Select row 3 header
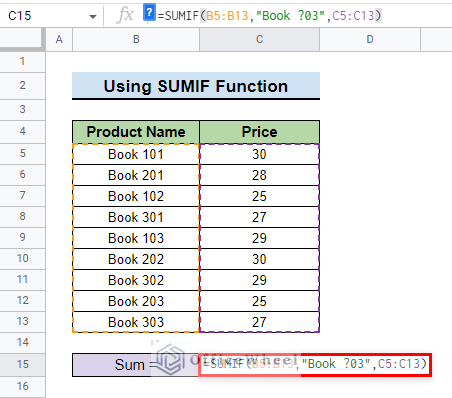452x398 pixels. tap(22, 109)
